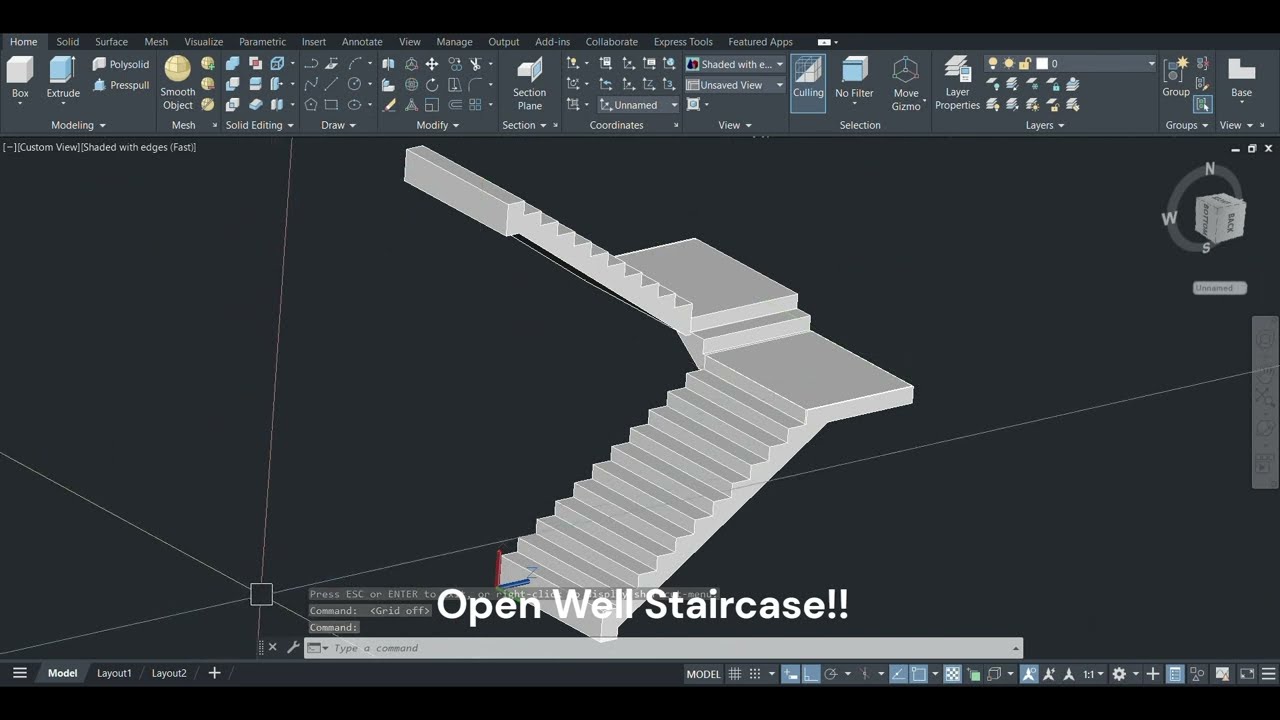Viewport: 1280px width, 720px height.
Task: Open the Unnamed UCS dropdown
Action: pos(638,105)
